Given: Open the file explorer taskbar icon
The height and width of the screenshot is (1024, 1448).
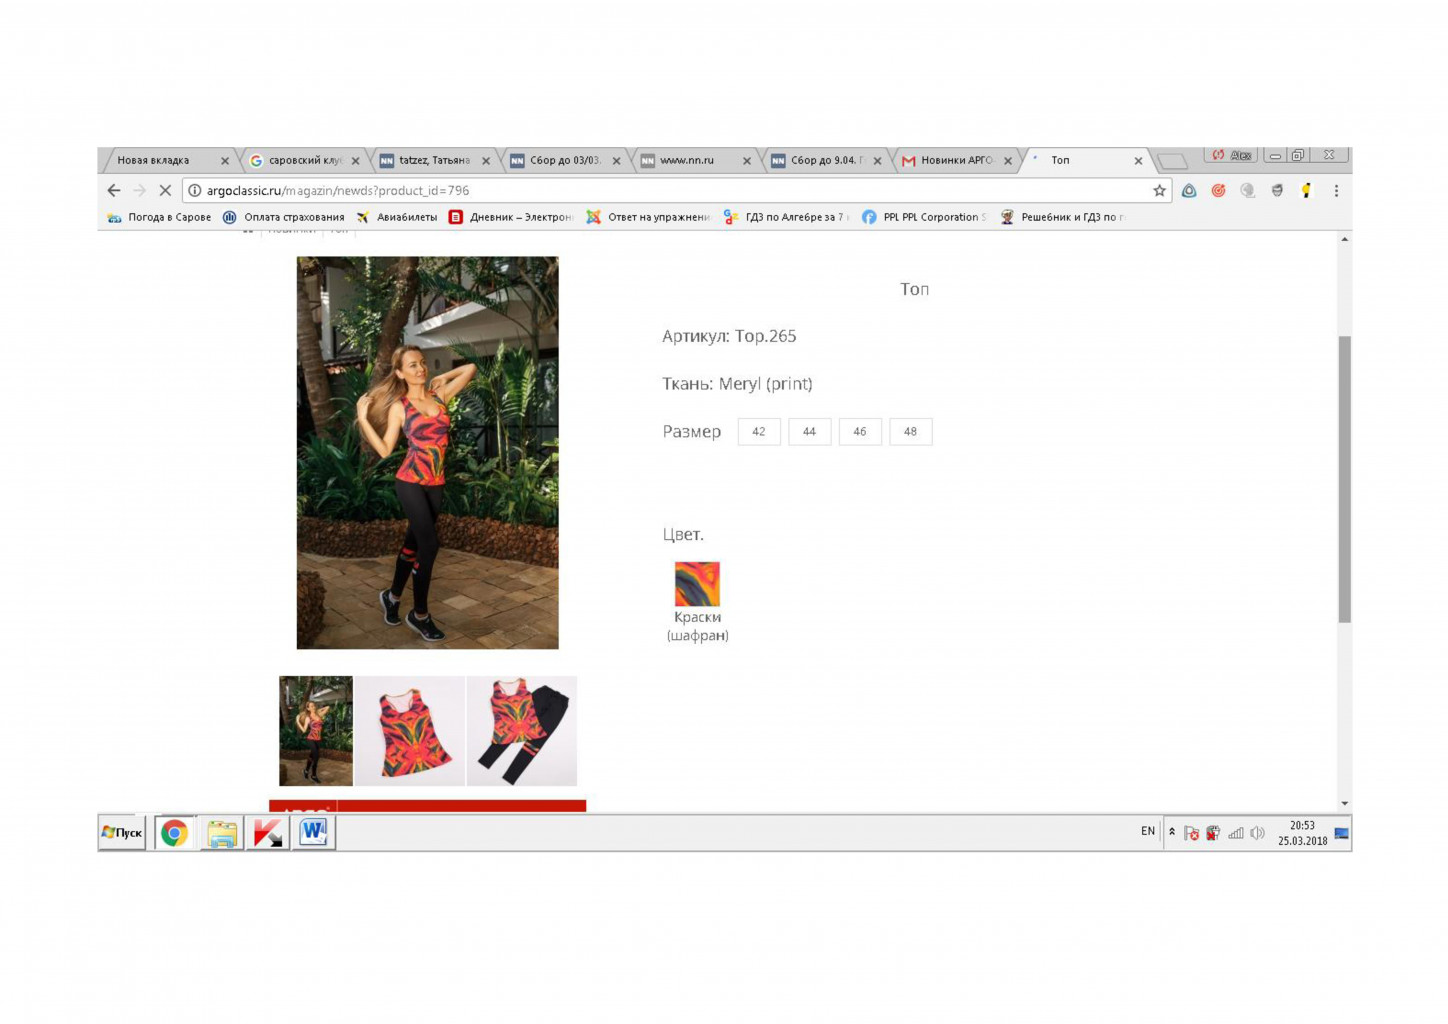Looking at the screenshot, I should [222, 833].
